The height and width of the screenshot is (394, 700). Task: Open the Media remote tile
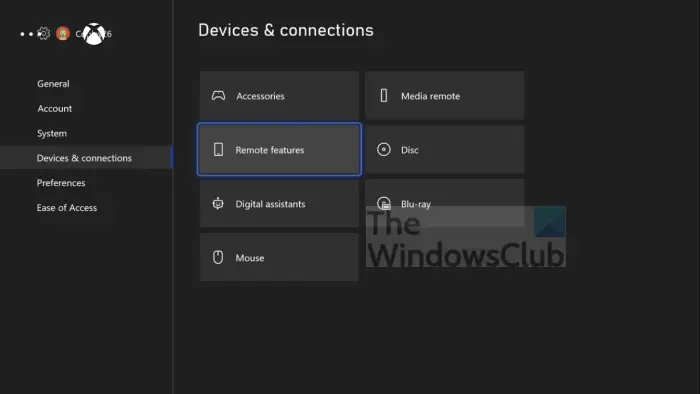click(445, 95)
